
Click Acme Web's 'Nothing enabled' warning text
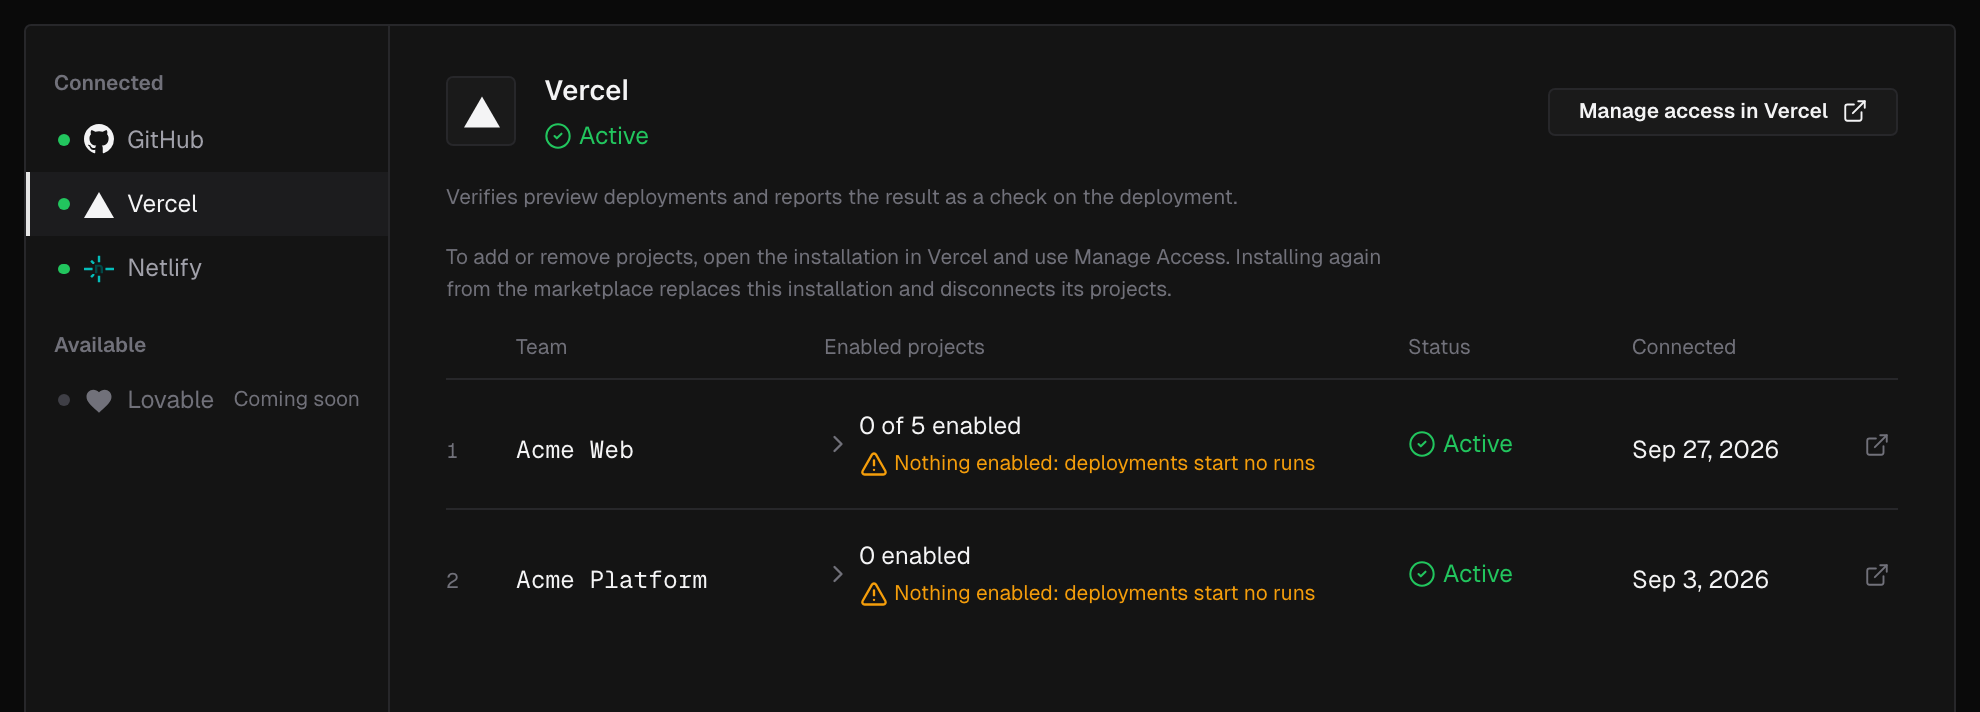tap(1104, 463)
